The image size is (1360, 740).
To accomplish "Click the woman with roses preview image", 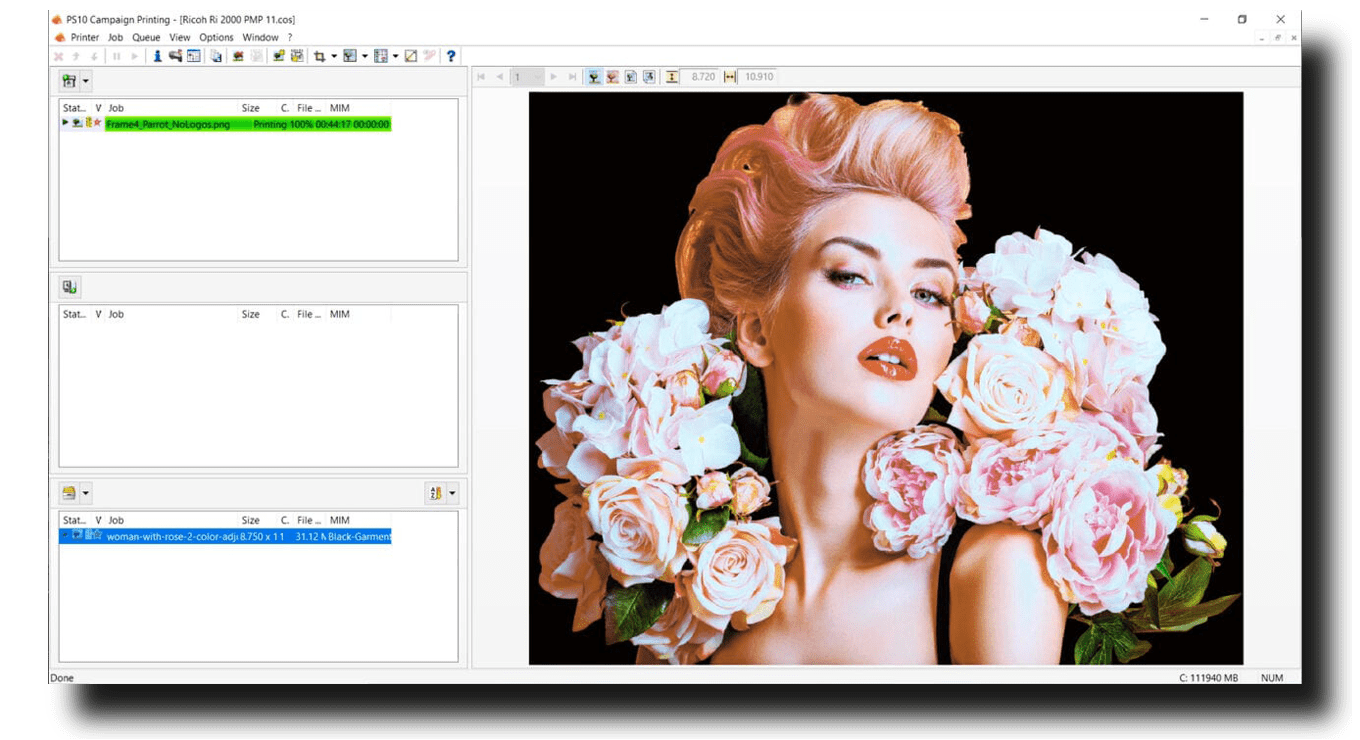I will pyautogui.click(x=886, y=378).
